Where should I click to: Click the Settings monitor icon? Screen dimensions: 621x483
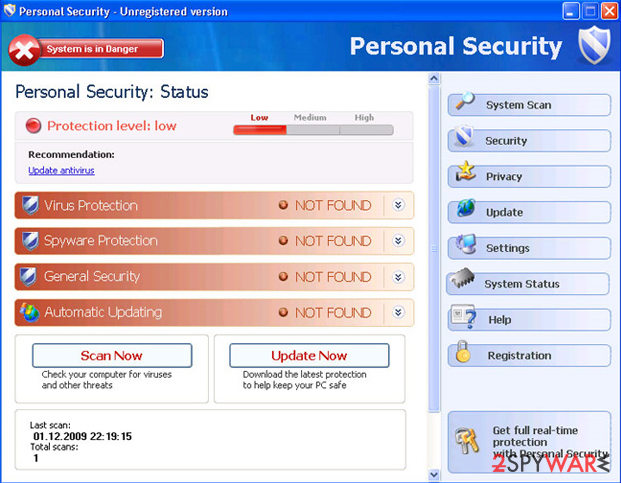[x=466, y=243]
